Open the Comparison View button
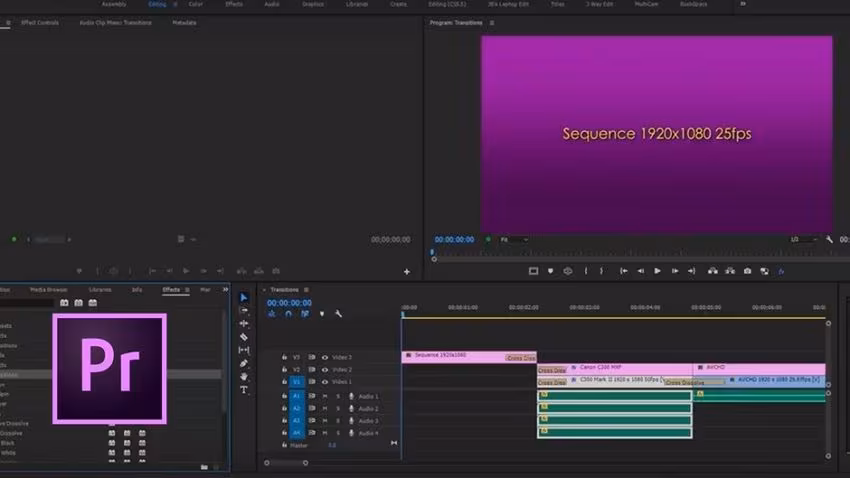Image resolution: width=850 pixels, height=478 pixels. click(x=764, y=271)
